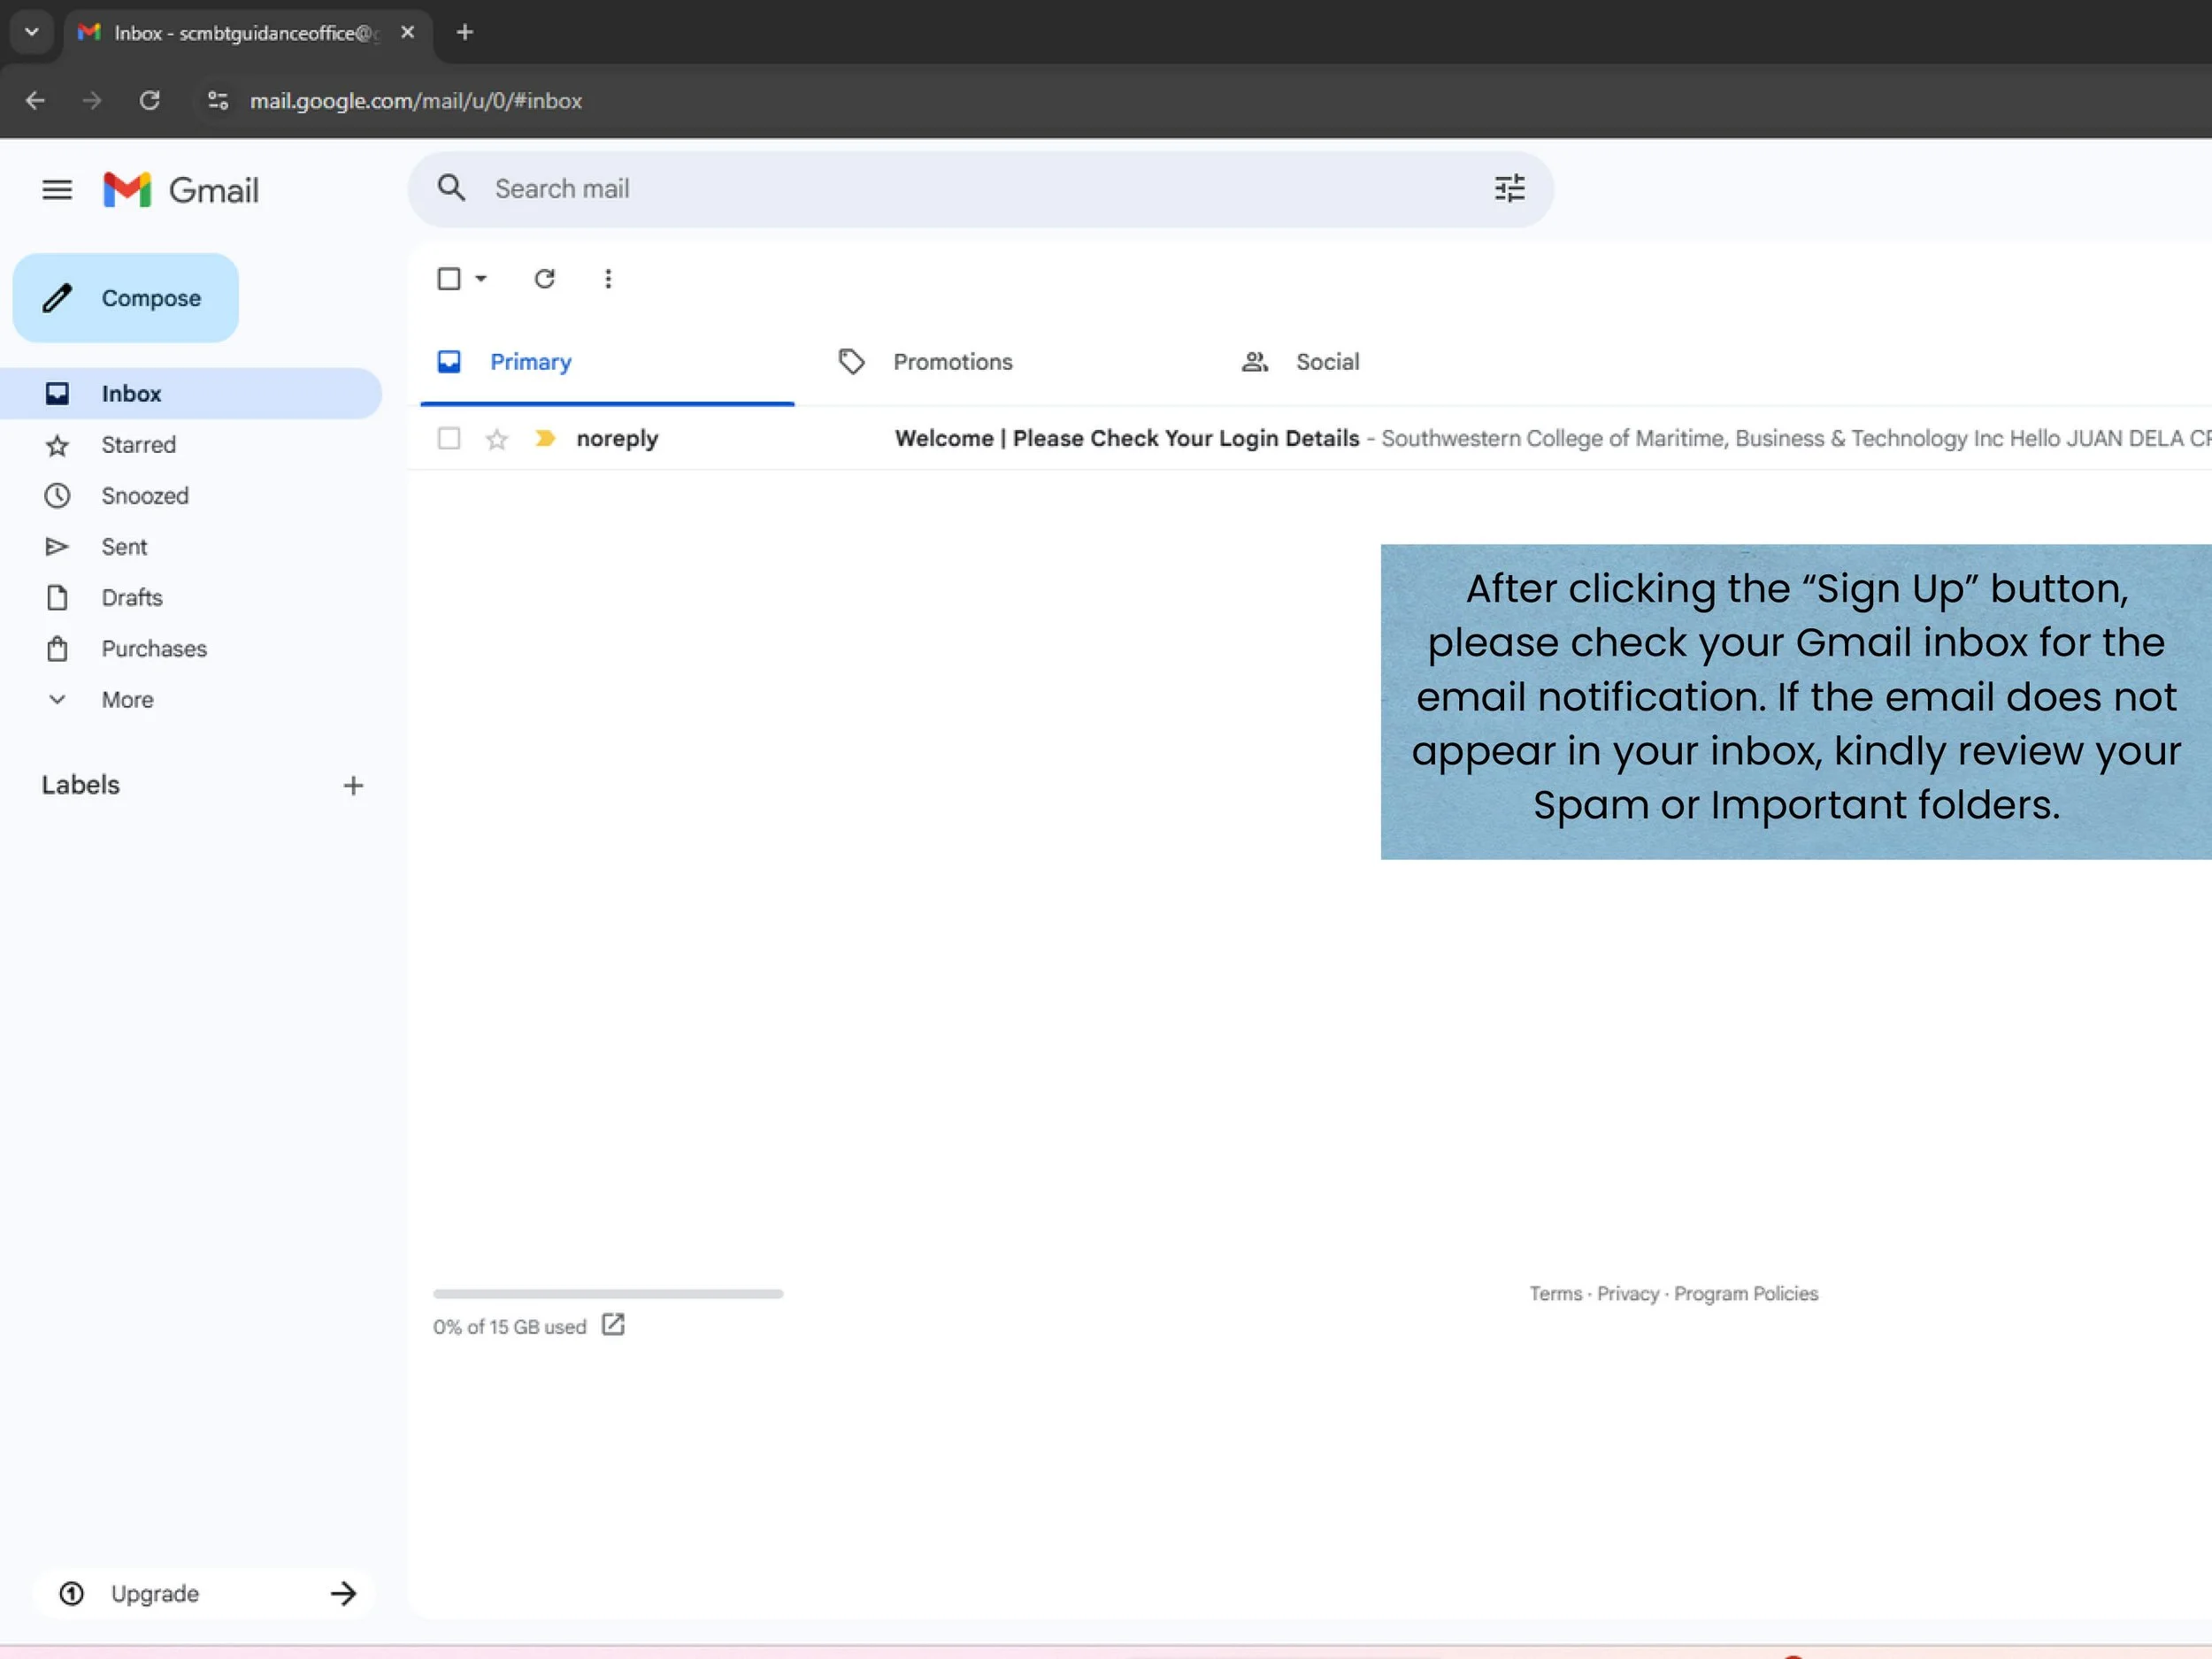The width and height of the screenshot is (2212, 1659).
Task: Star the noreply welcome email
Action: 497,439
